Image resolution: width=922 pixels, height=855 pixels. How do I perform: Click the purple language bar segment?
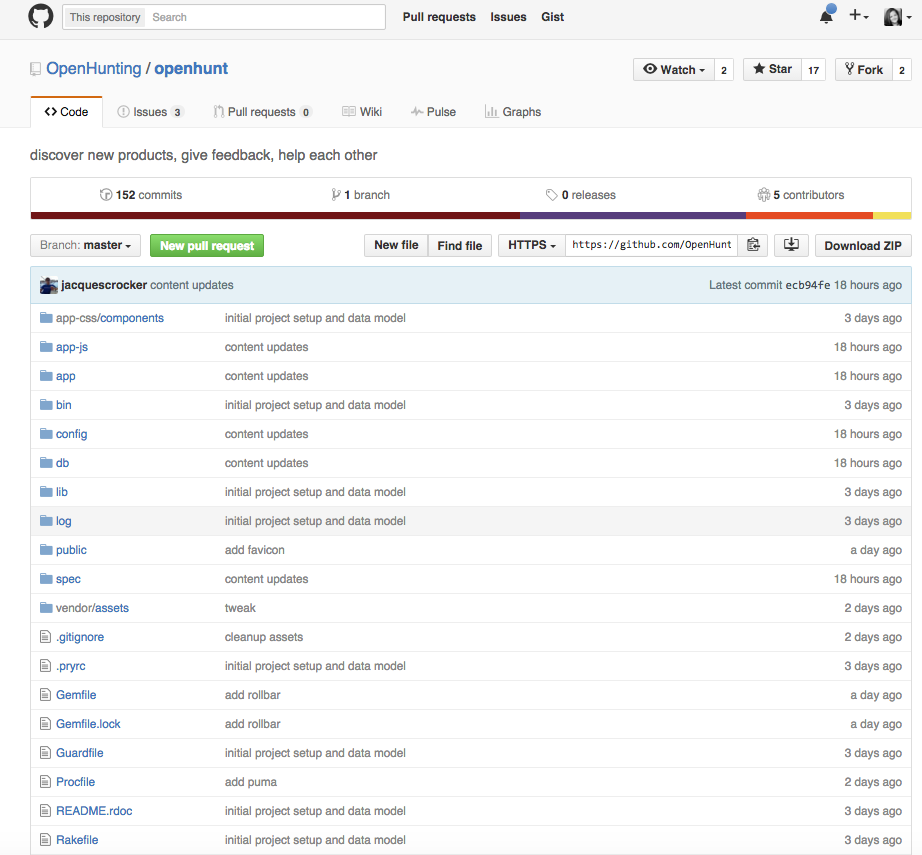click(633, 216)
